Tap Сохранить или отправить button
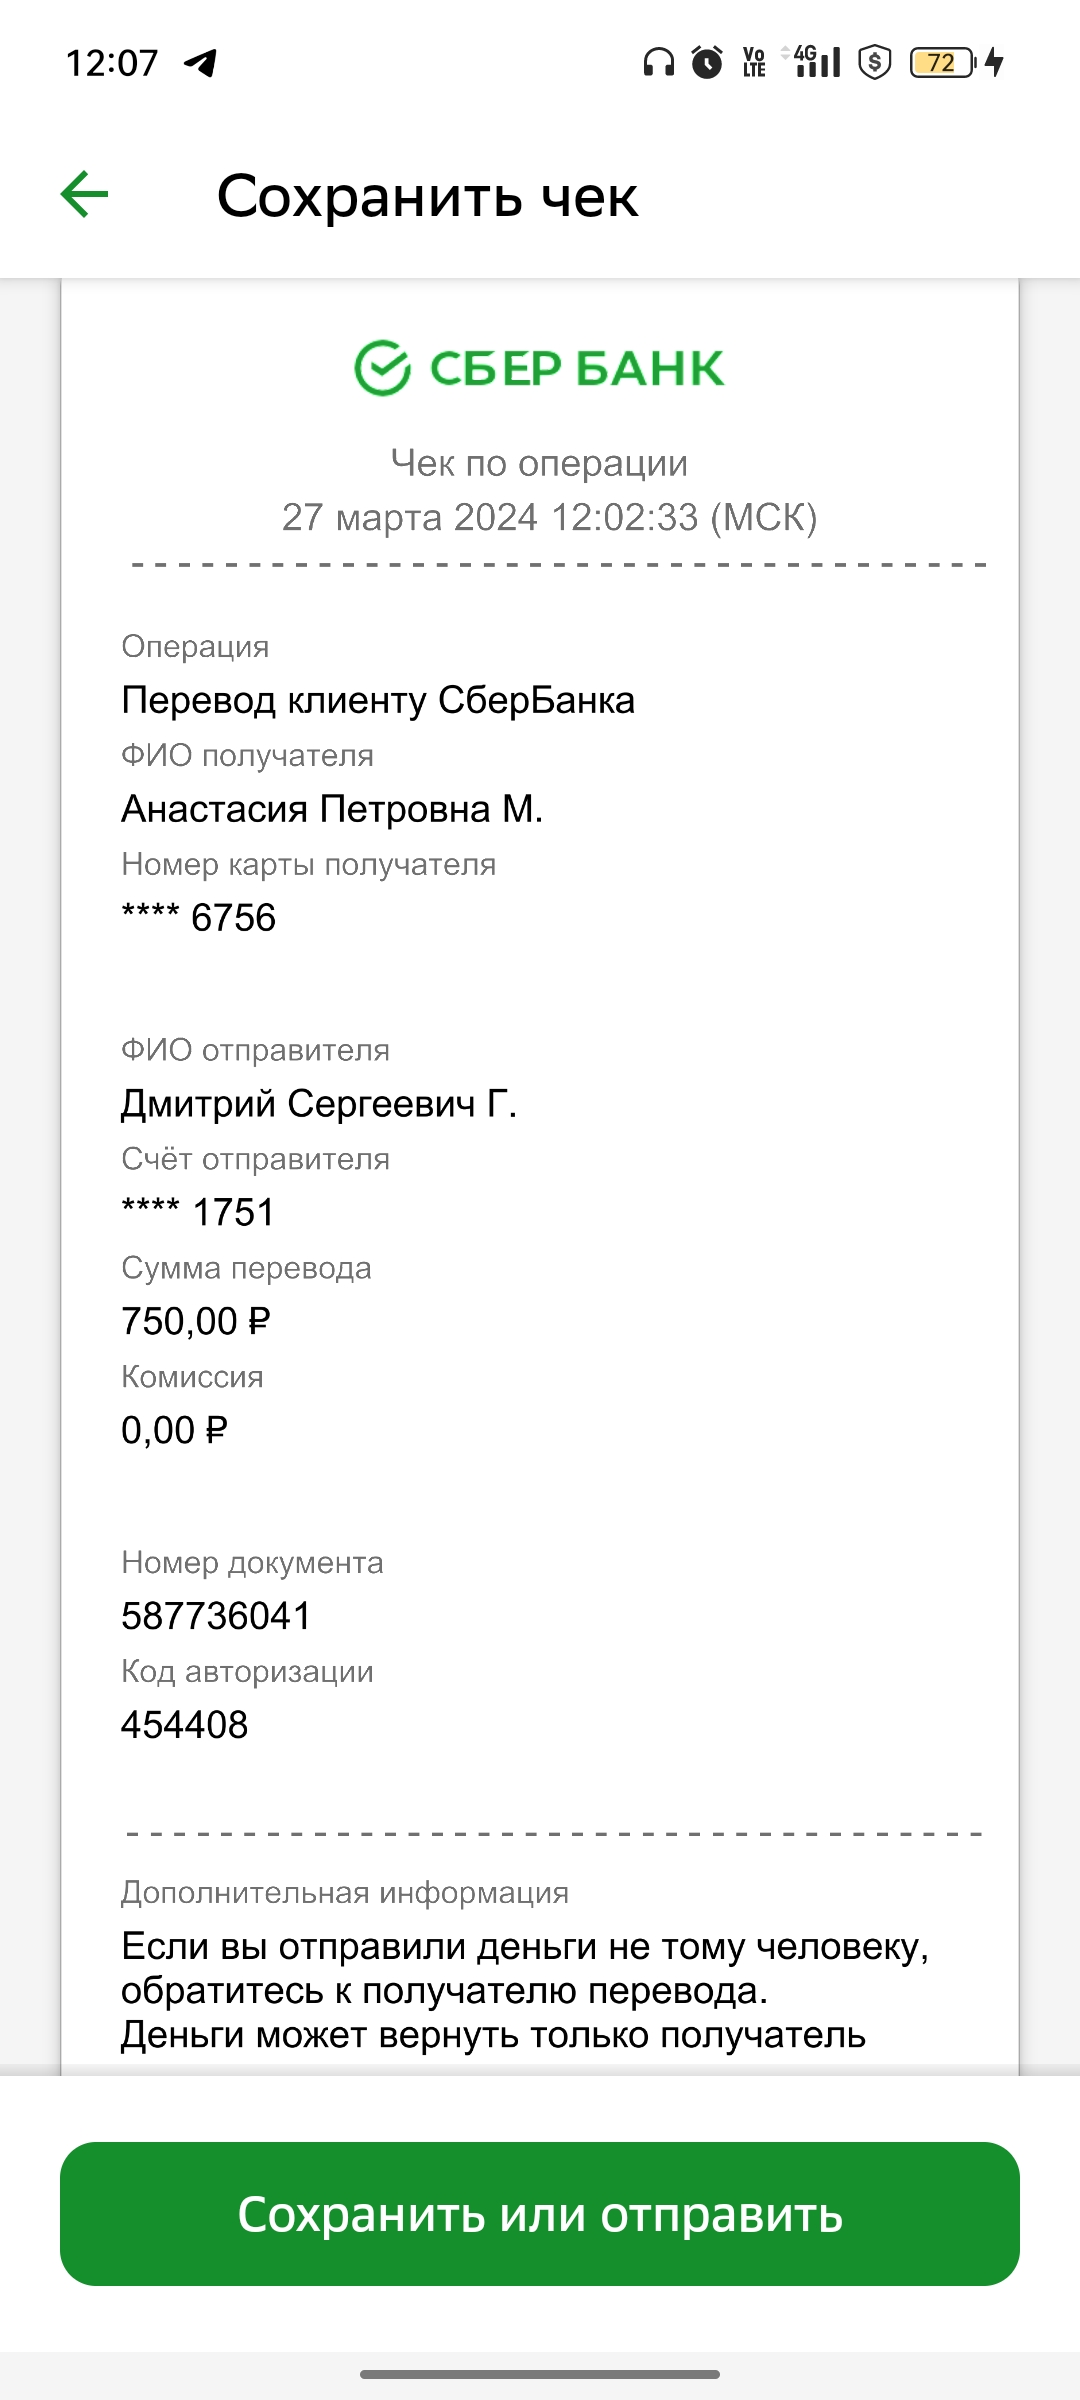The height and width of the screenshot is (2400, 1080). coord(540,2214)
